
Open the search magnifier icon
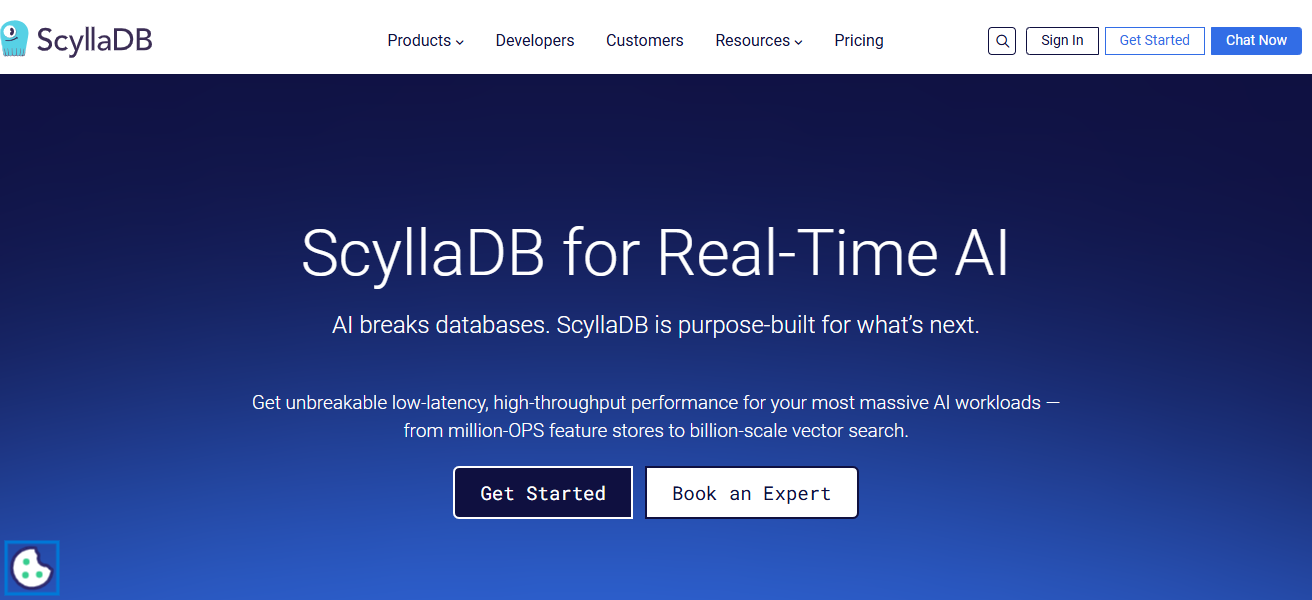(x=1002, y=41)
